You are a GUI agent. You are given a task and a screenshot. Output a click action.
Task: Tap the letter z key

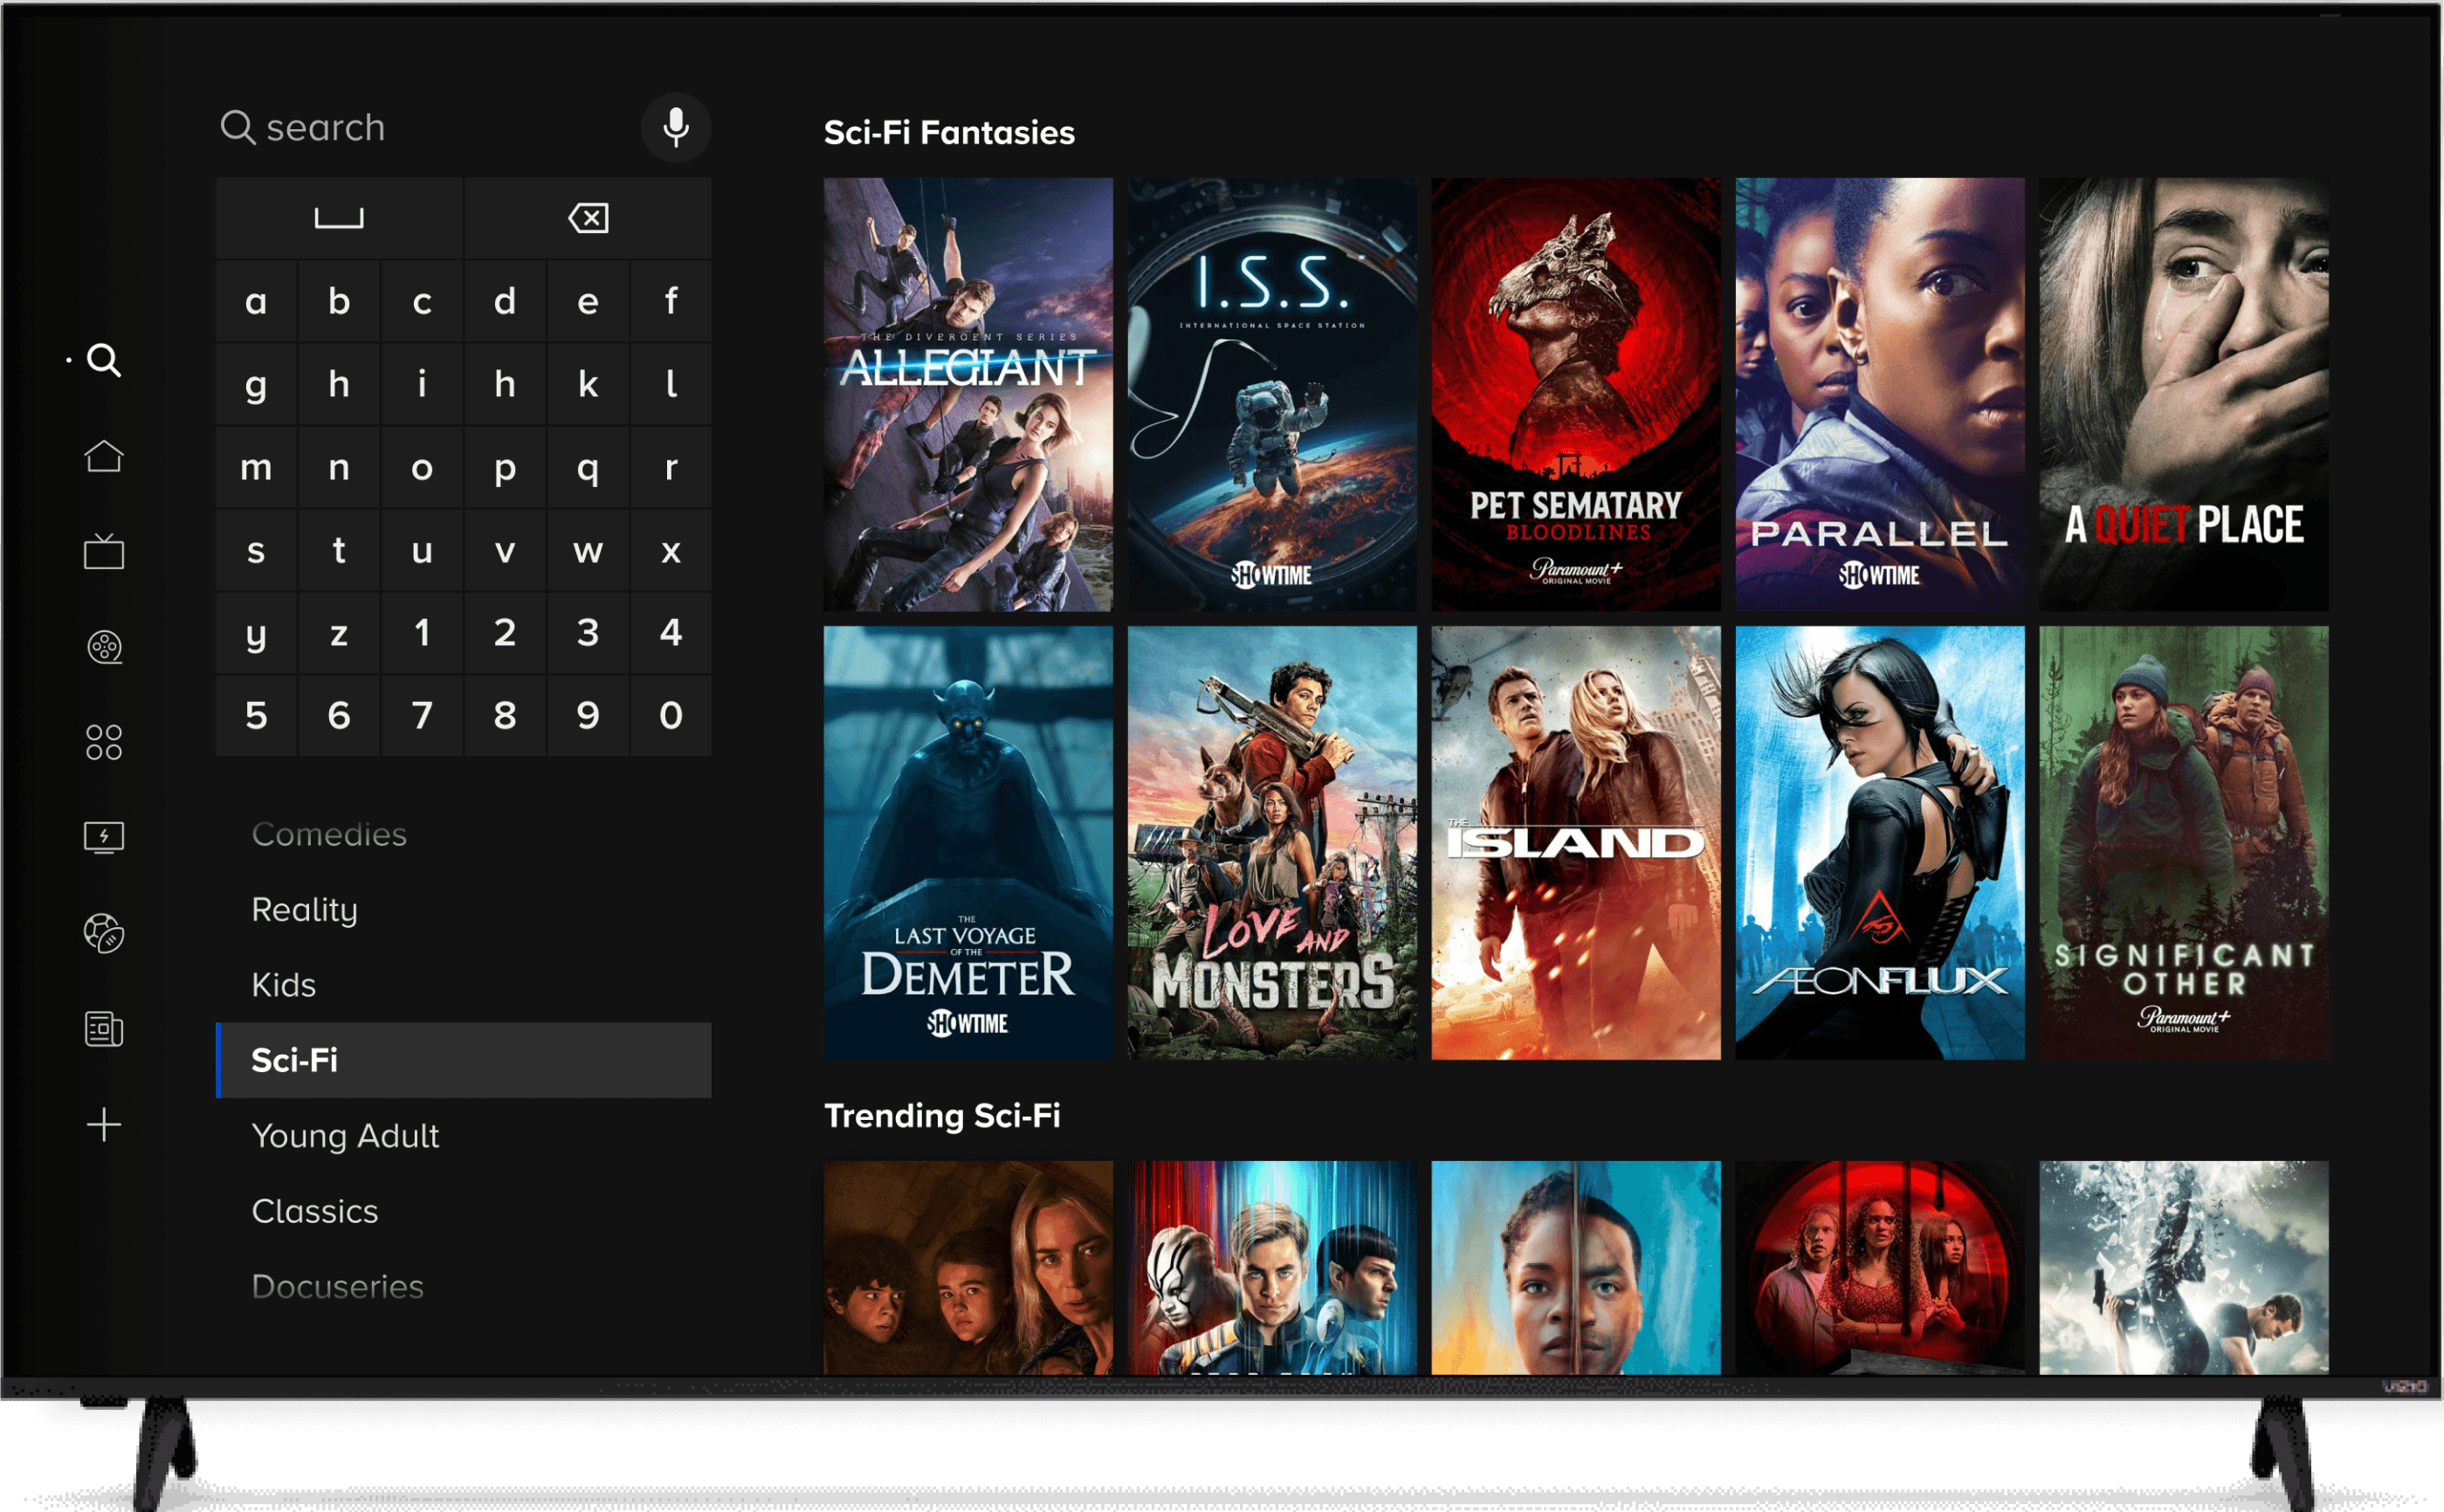coord(339,633)
